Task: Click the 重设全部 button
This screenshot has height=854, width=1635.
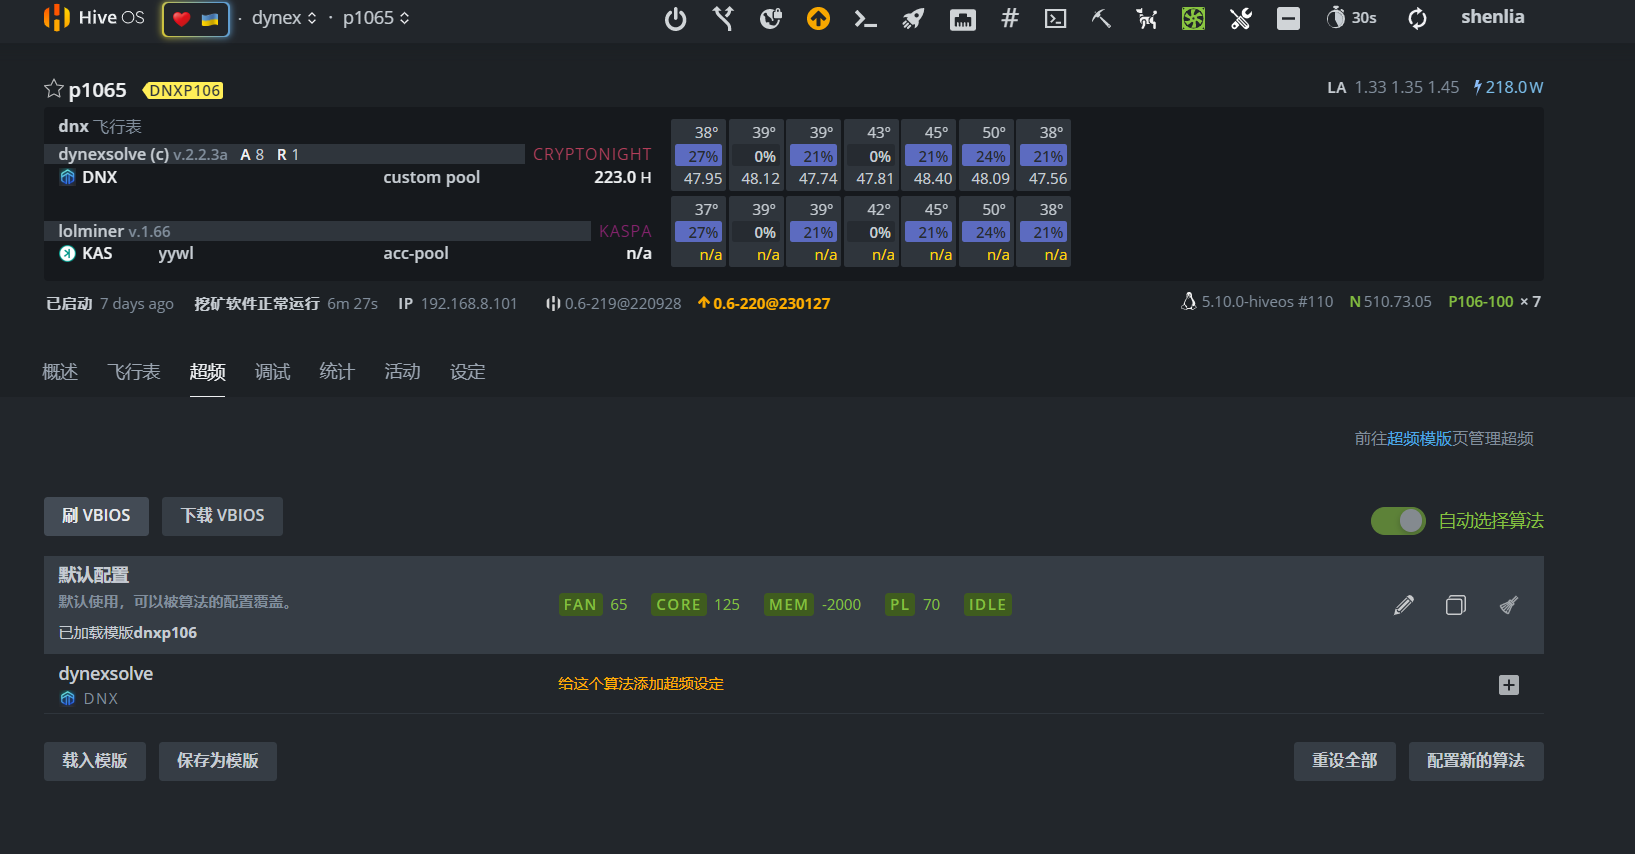Action: 1345,761
